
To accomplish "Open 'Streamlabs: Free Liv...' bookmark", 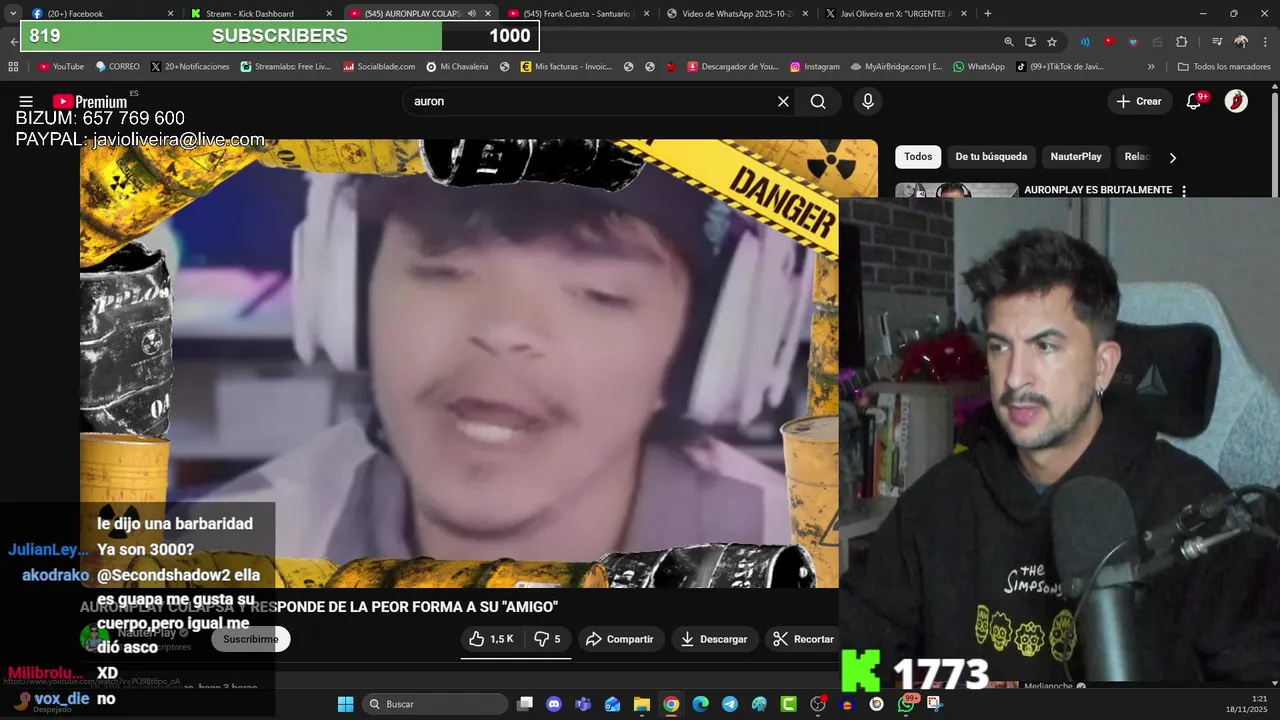I will [285, 67].
